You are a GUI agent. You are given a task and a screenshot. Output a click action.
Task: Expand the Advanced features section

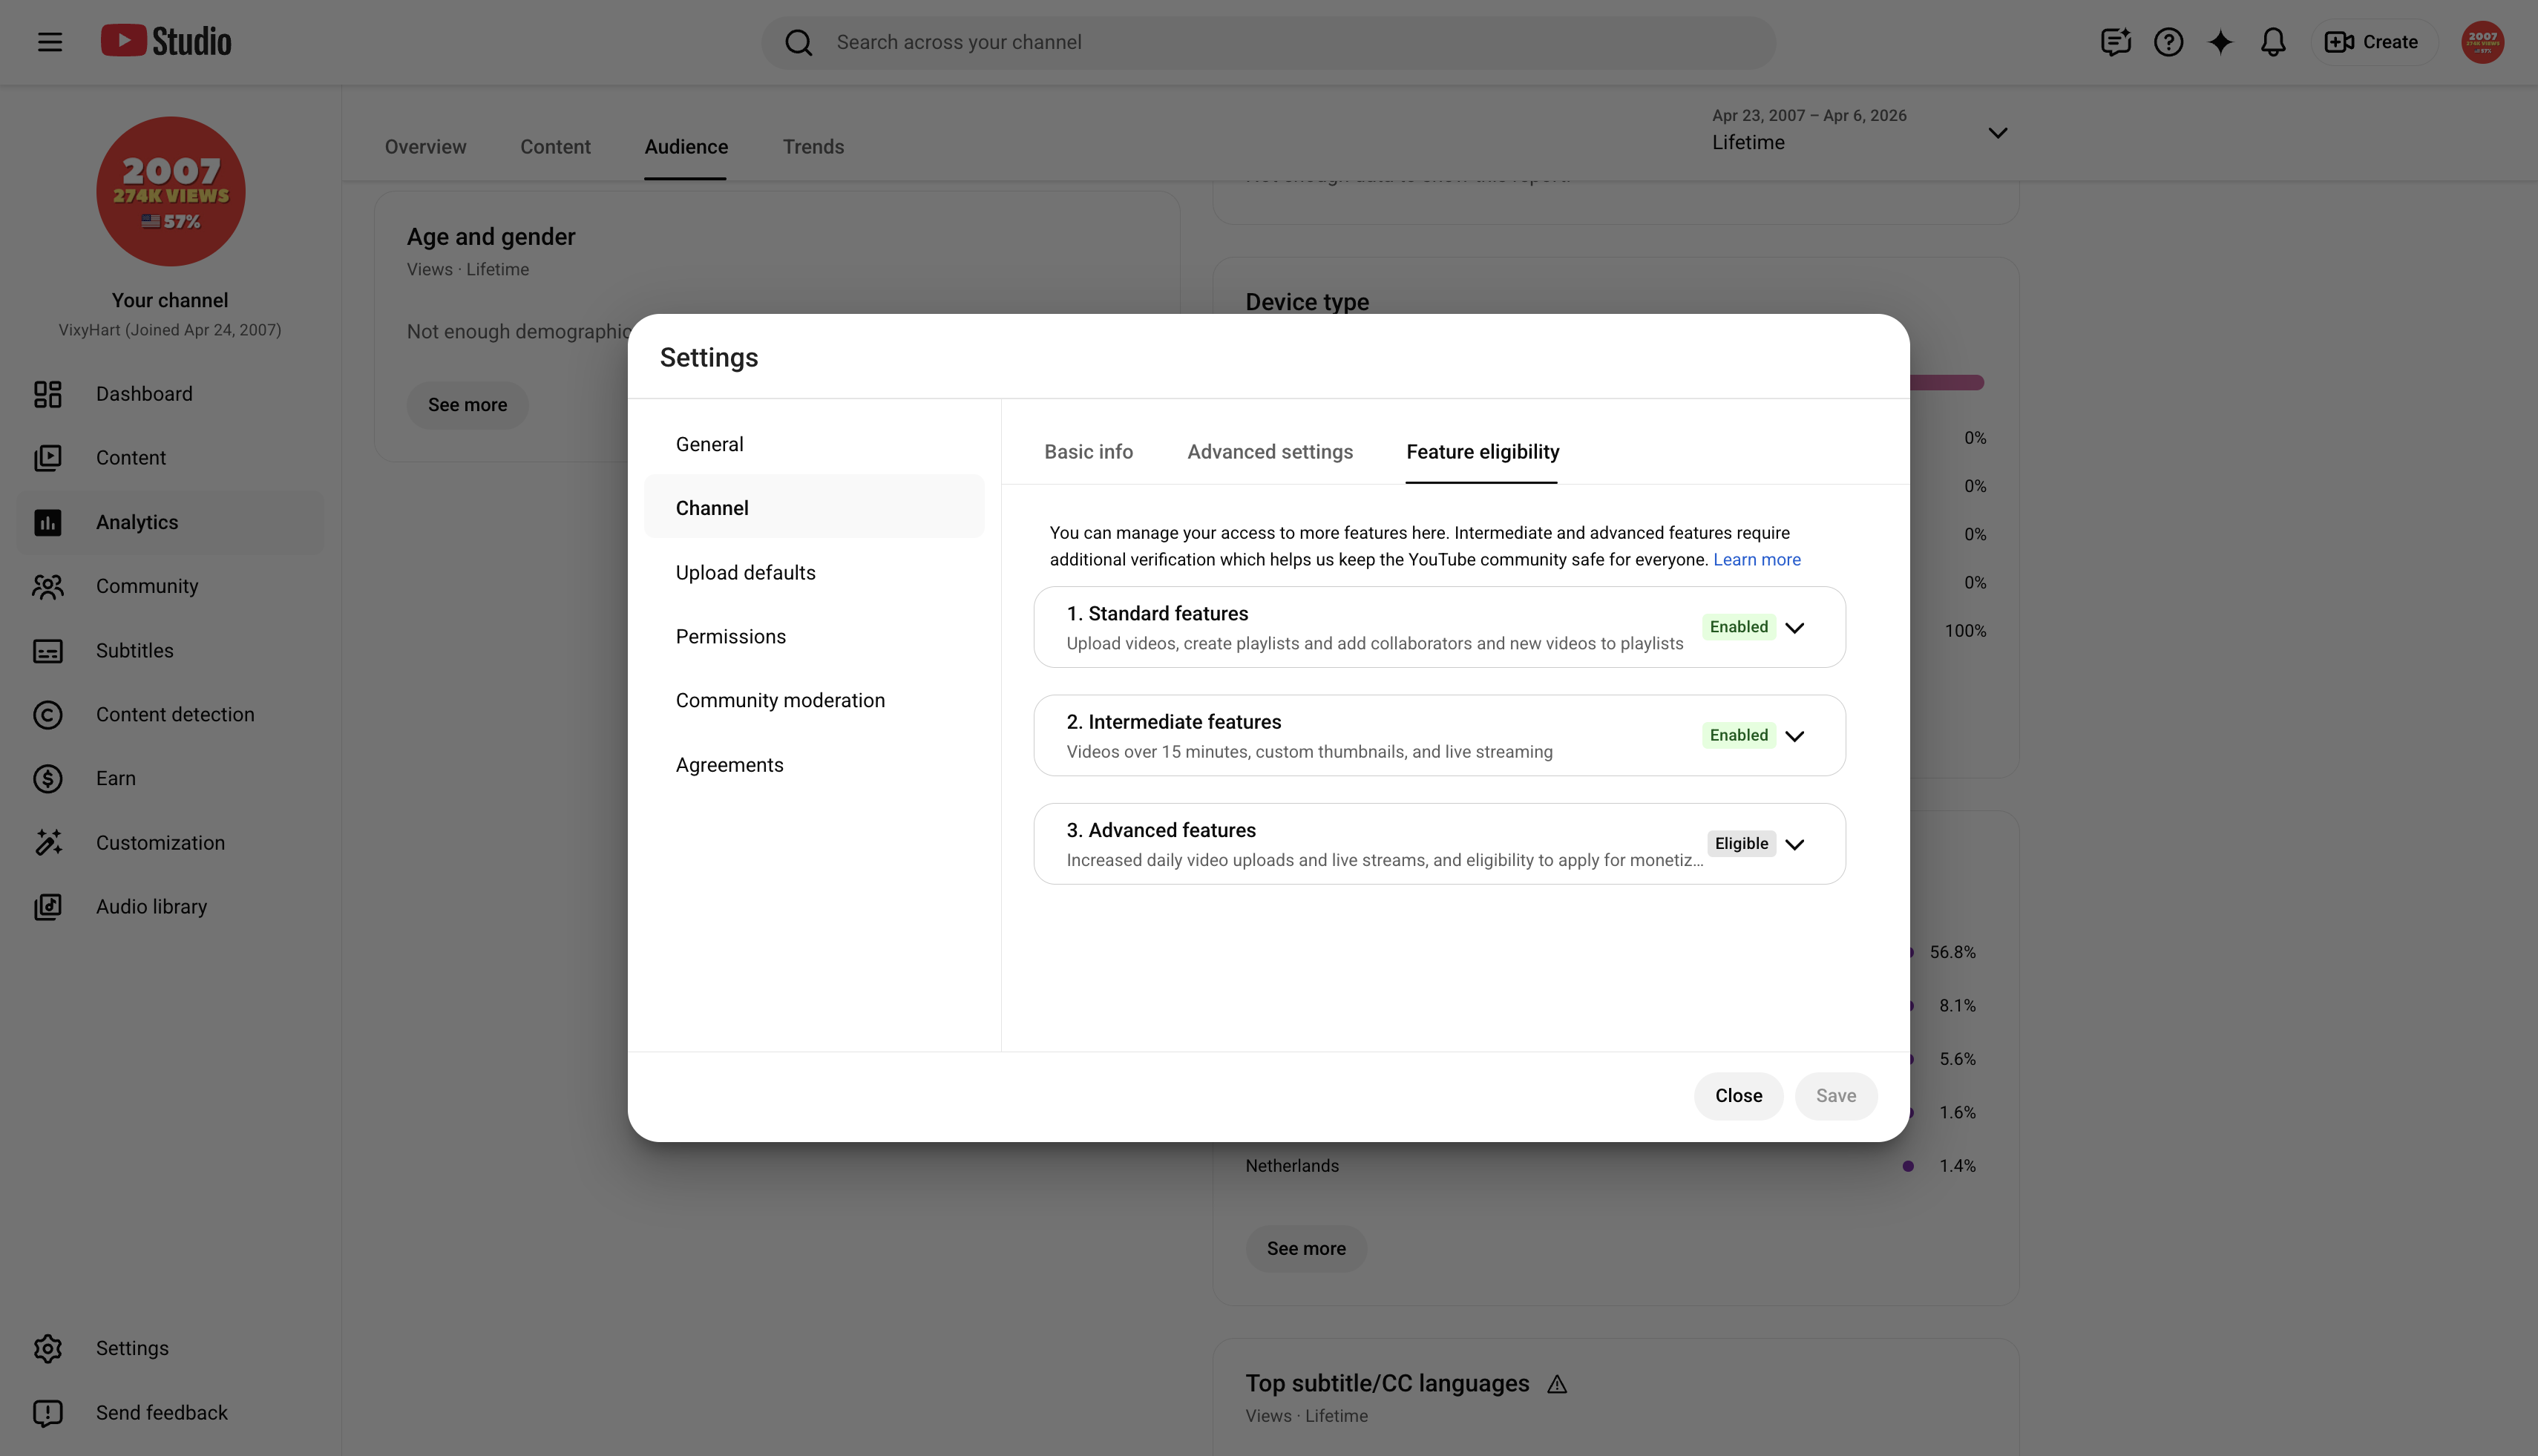coord(1794,844)
